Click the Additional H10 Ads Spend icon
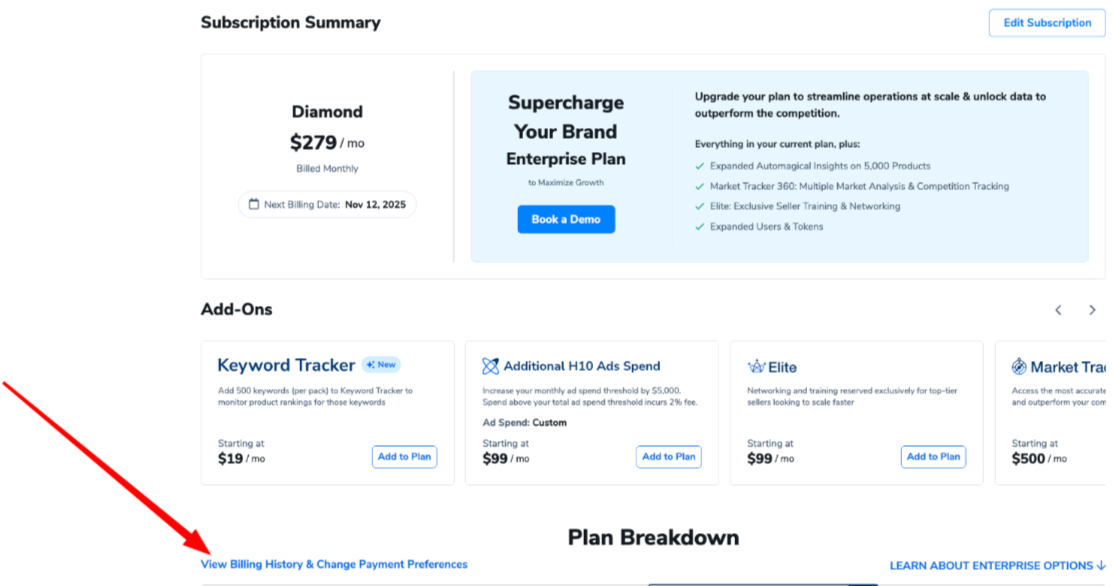The height and width of the screenshot is (586, 1113). coord(491,366)
